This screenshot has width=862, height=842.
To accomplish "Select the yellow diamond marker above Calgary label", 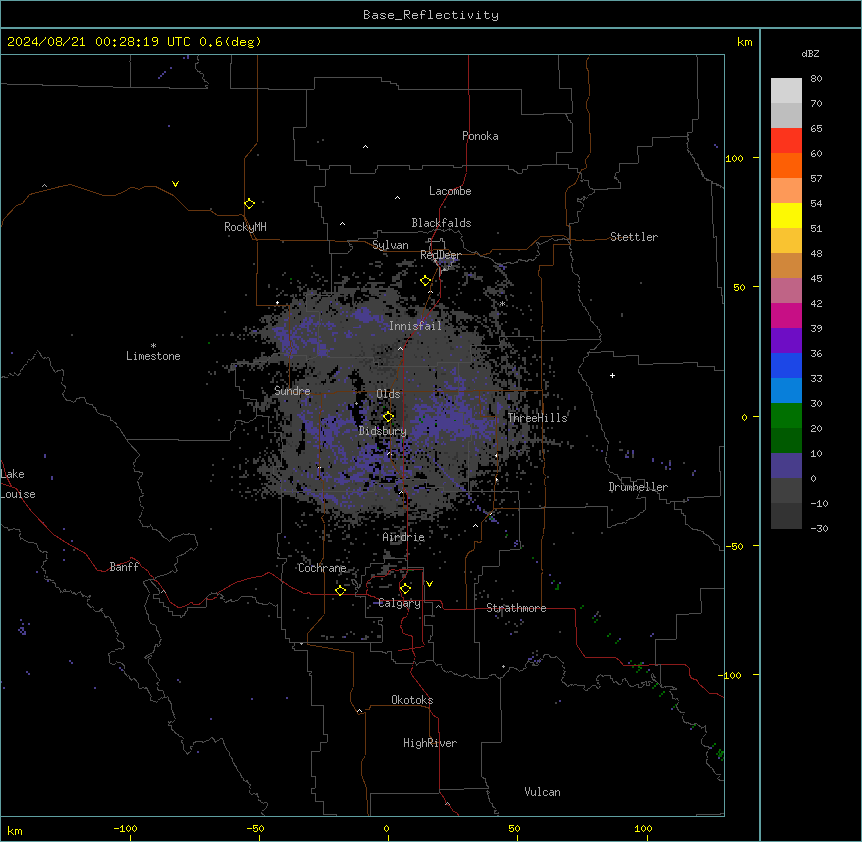I will coord(405,589).
